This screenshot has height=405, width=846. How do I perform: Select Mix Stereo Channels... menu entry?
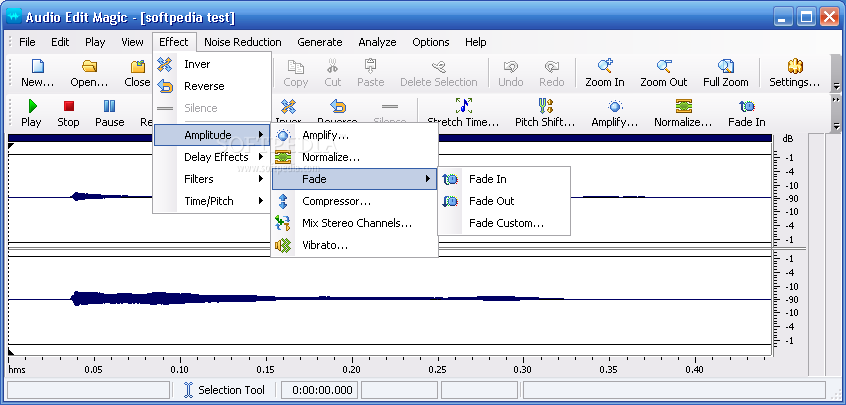pos(354,223)
